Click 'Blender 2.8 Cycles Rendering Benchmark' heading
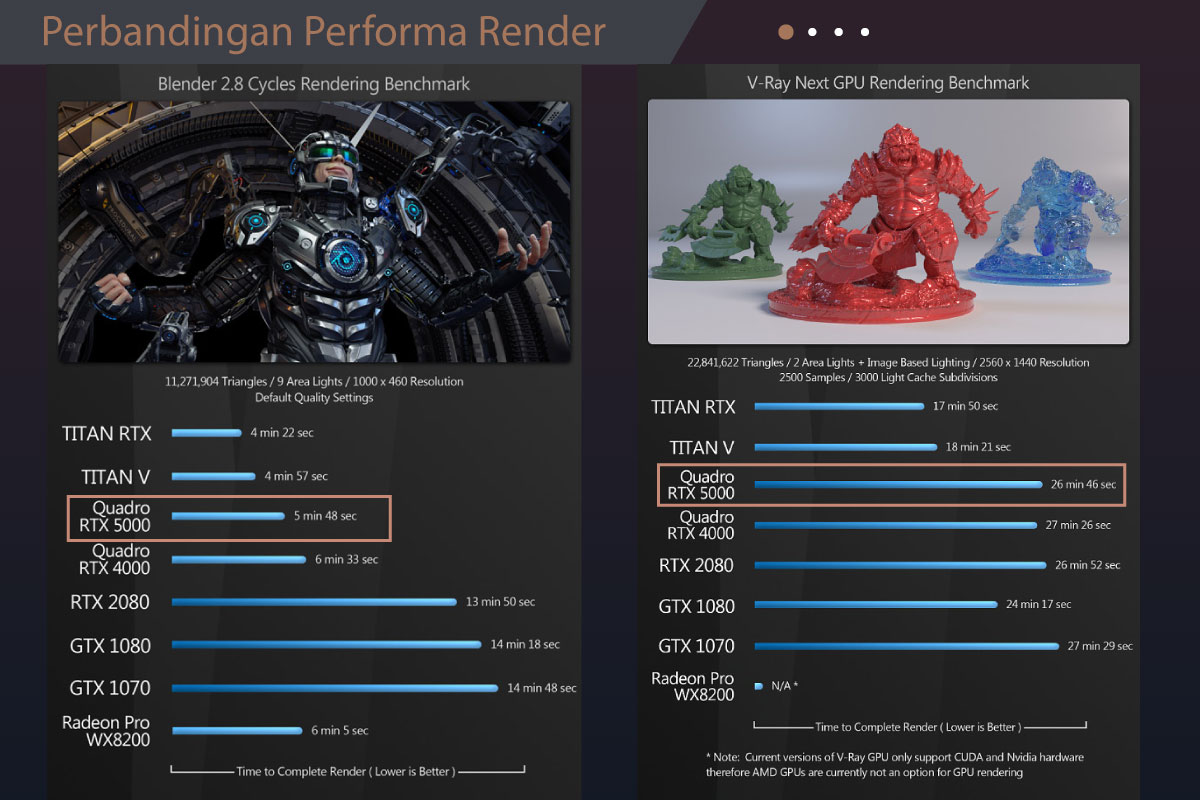 (314, 84)
